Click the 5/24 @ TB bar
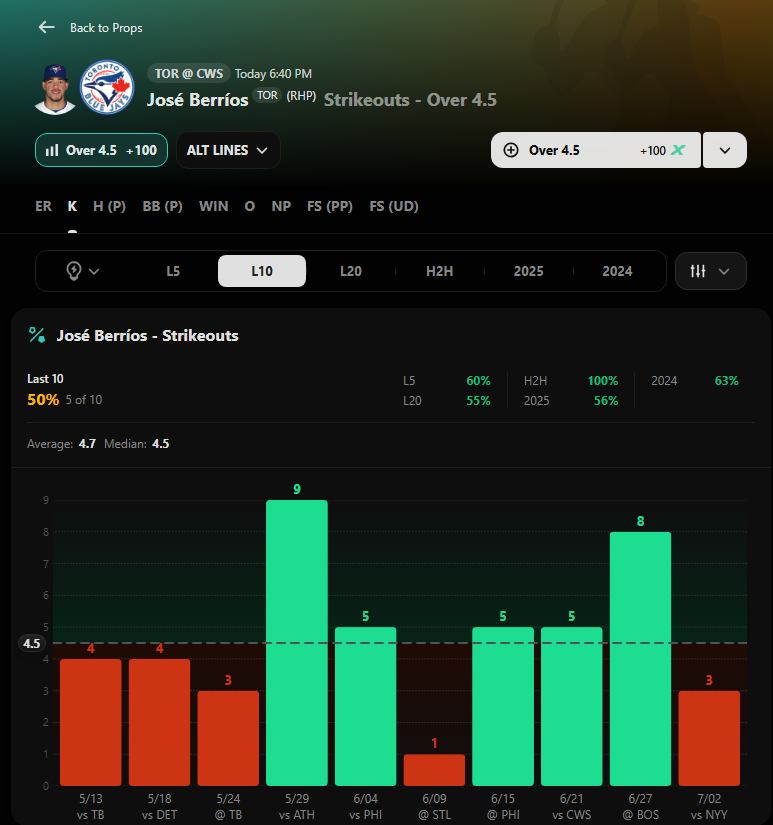This screenshot has width=773, height=825. pyautogui.click(x=228, y=738)
